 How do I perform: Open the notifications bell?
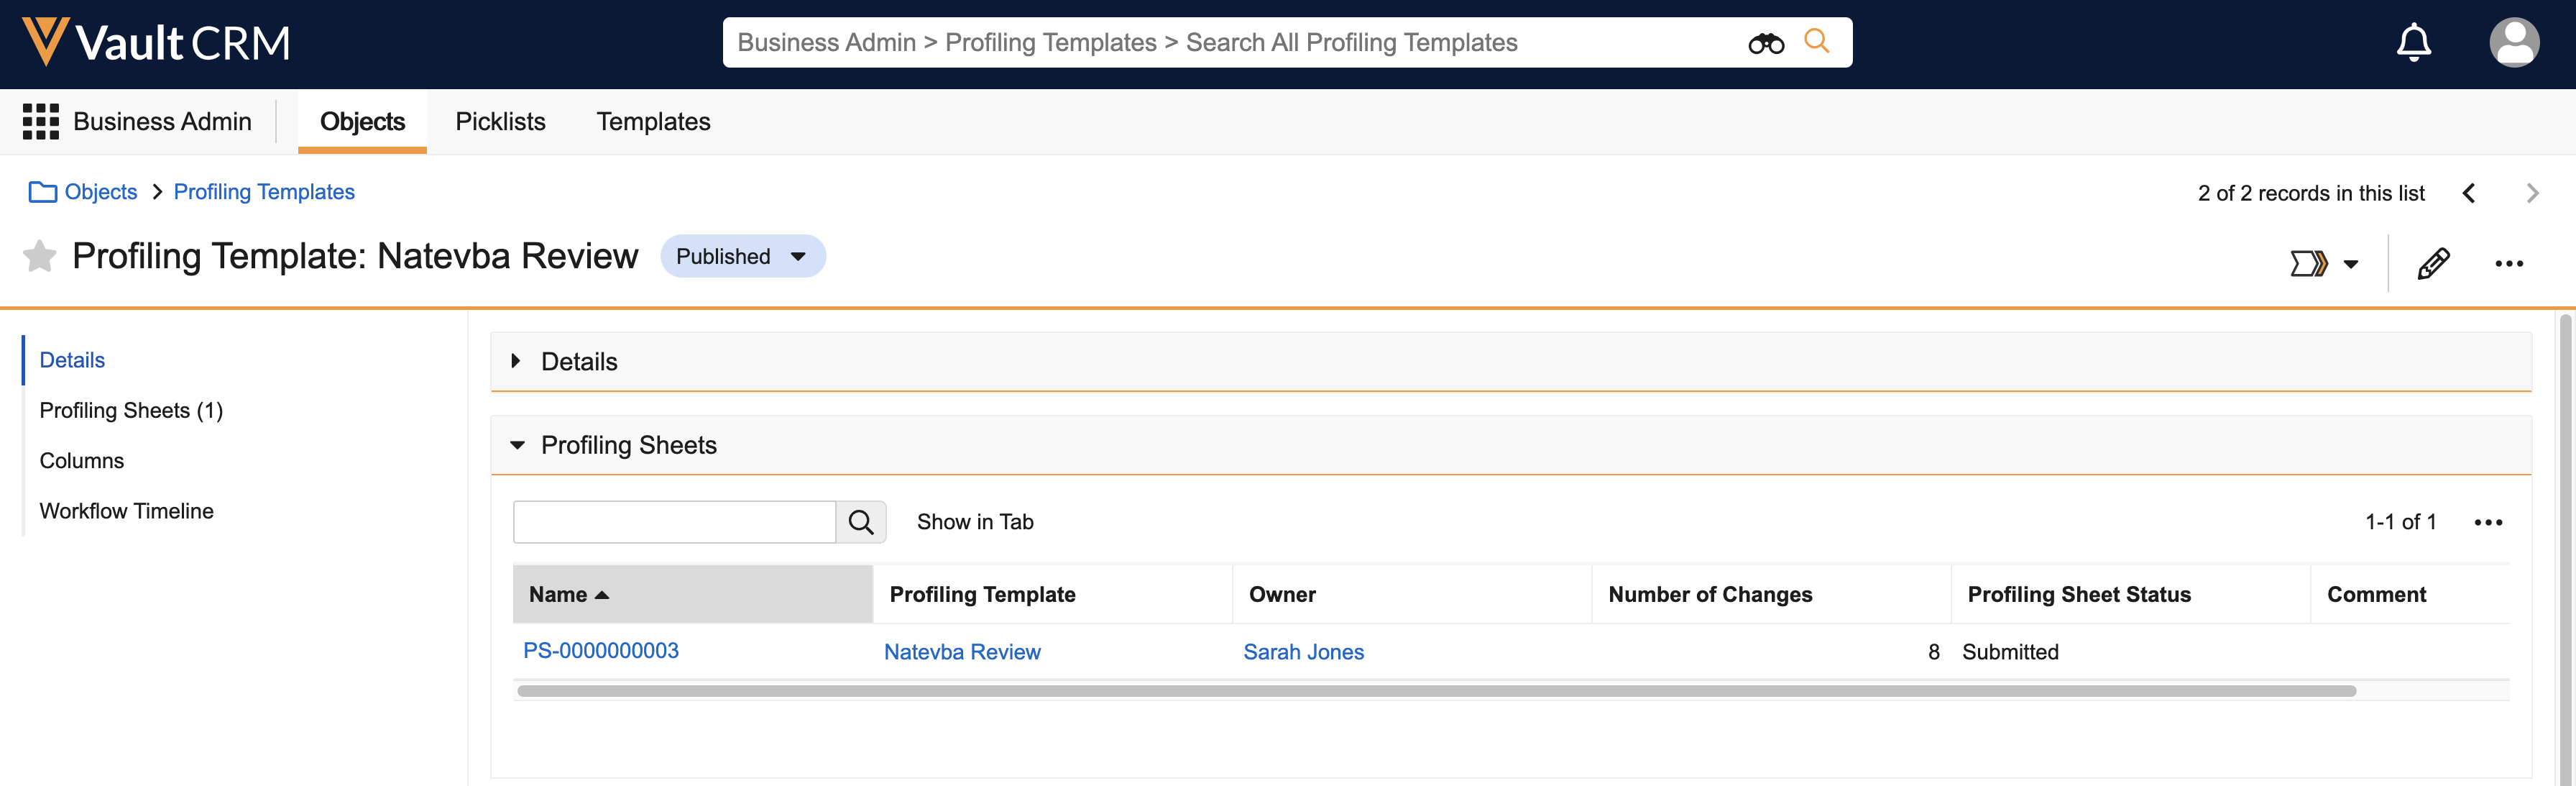(x=2413, y=43)
